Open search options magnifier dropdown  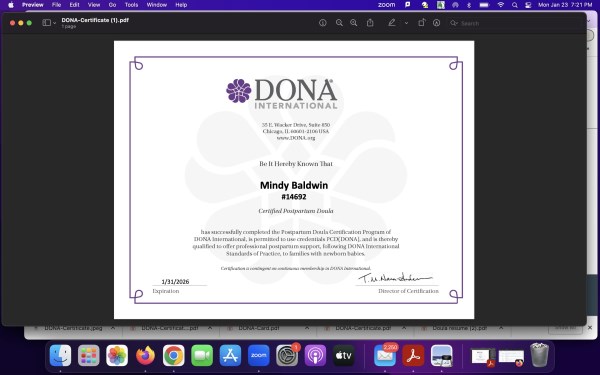[454, 23]
